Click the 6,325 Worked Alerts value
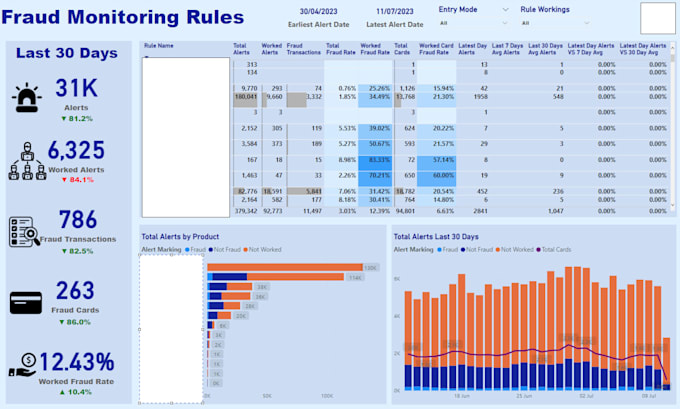Image resolution: width=680 pixels, height=409 pixels. (x=76, y=151)
